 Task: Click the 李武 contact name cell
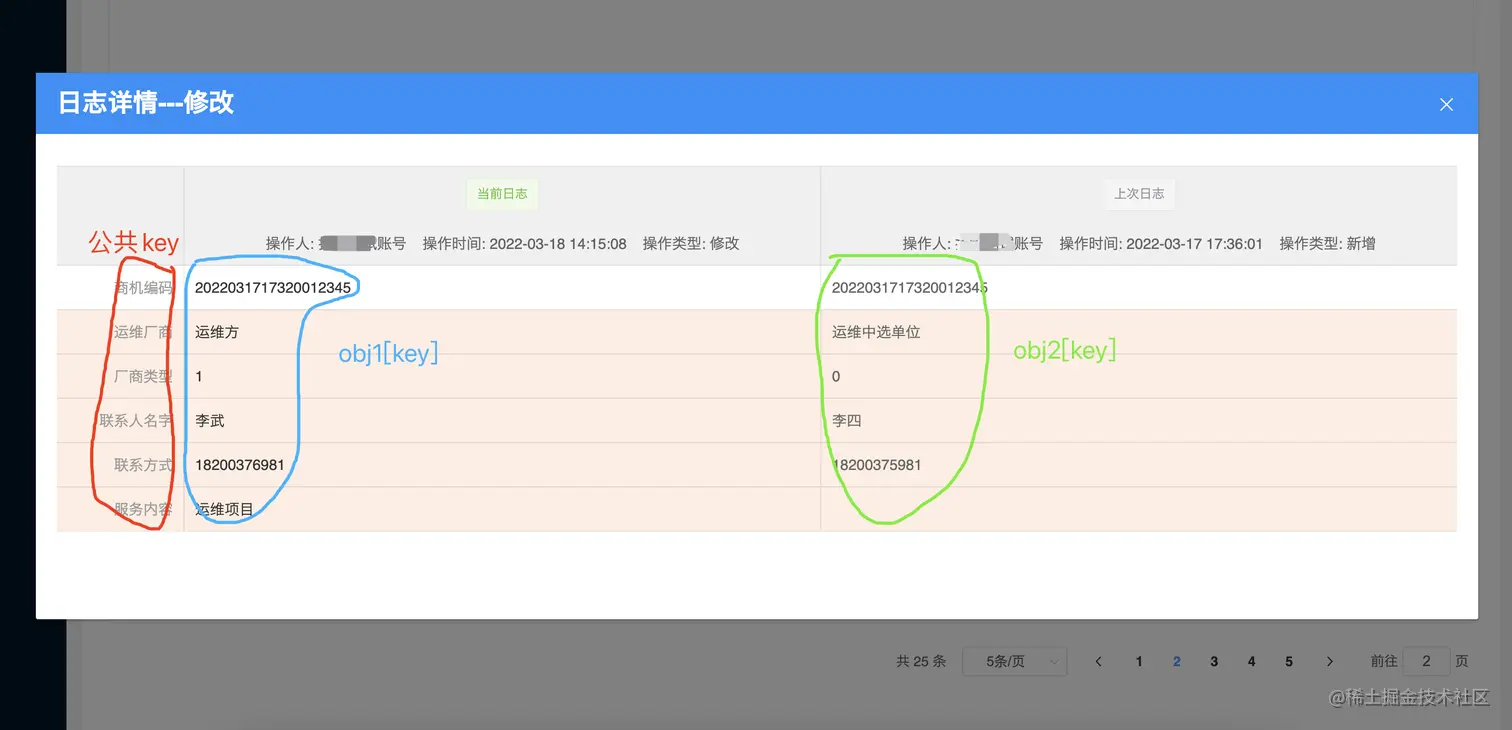point(210,421)
